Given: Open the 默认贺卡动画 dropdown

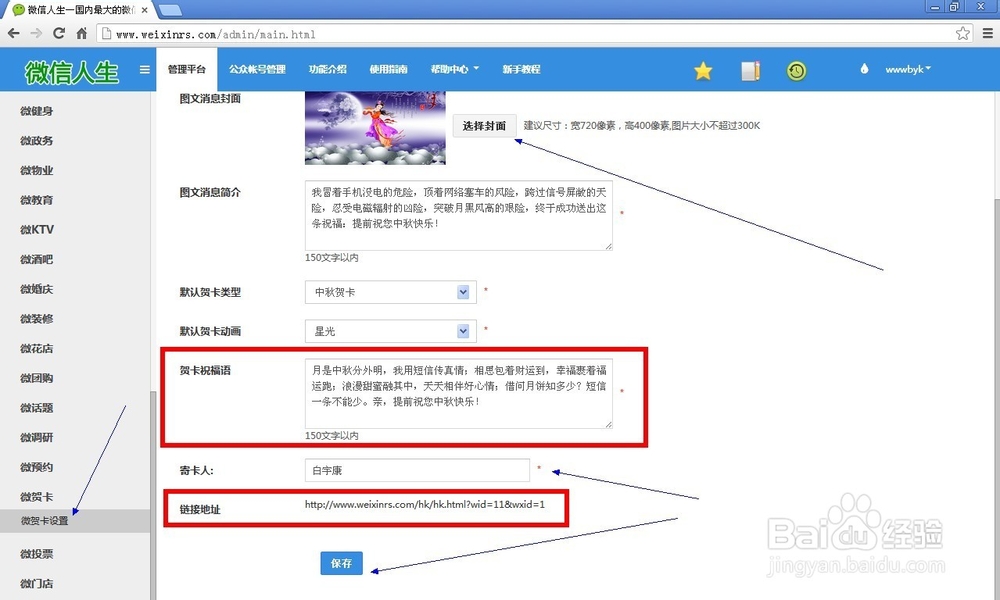Looking at the screenshot, I should [461, 331].
